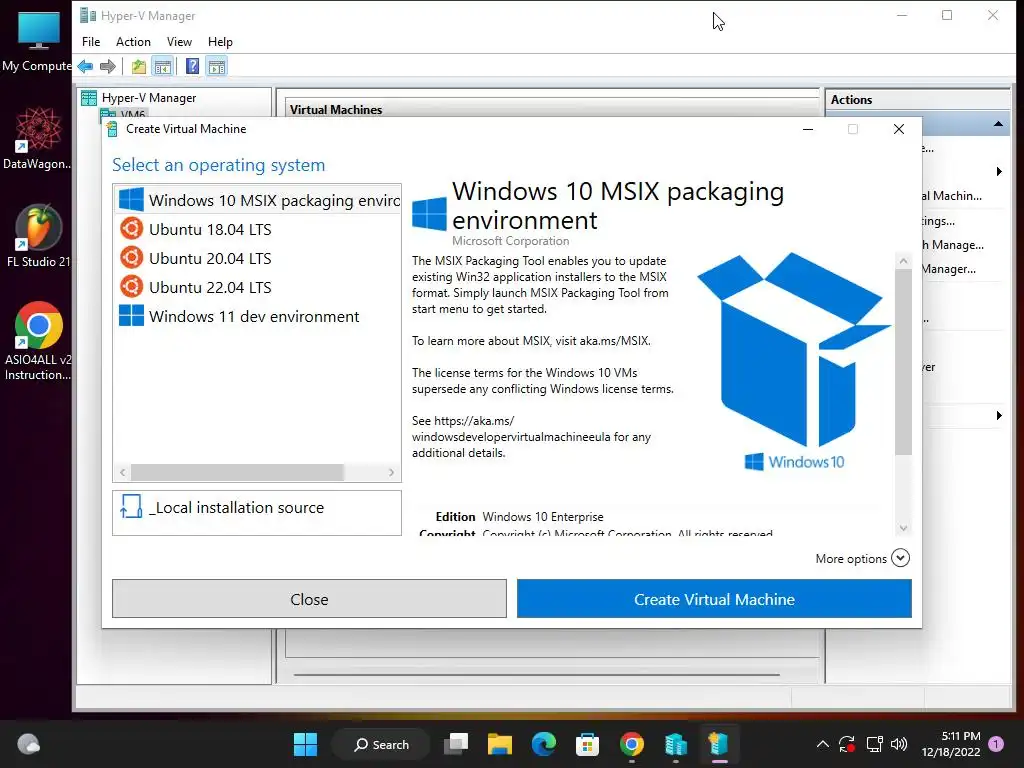Click the description pane vertical scrollbar thumb
This screenshot has width=1024, height=768.
pos(903,361)
